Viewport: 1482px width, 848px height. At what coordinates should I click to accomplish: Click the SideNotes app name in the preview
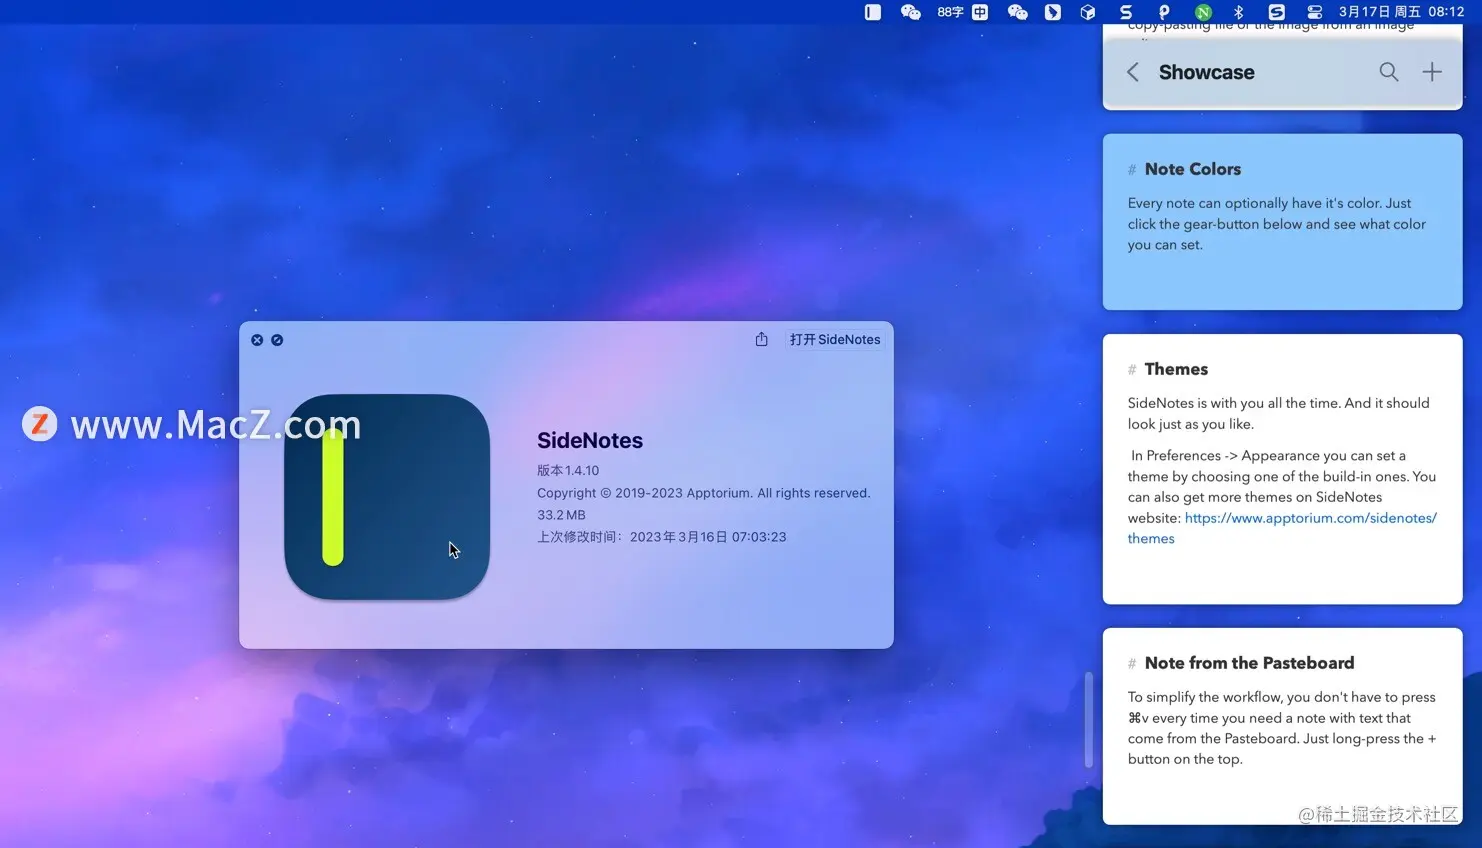tap(590, 440)
